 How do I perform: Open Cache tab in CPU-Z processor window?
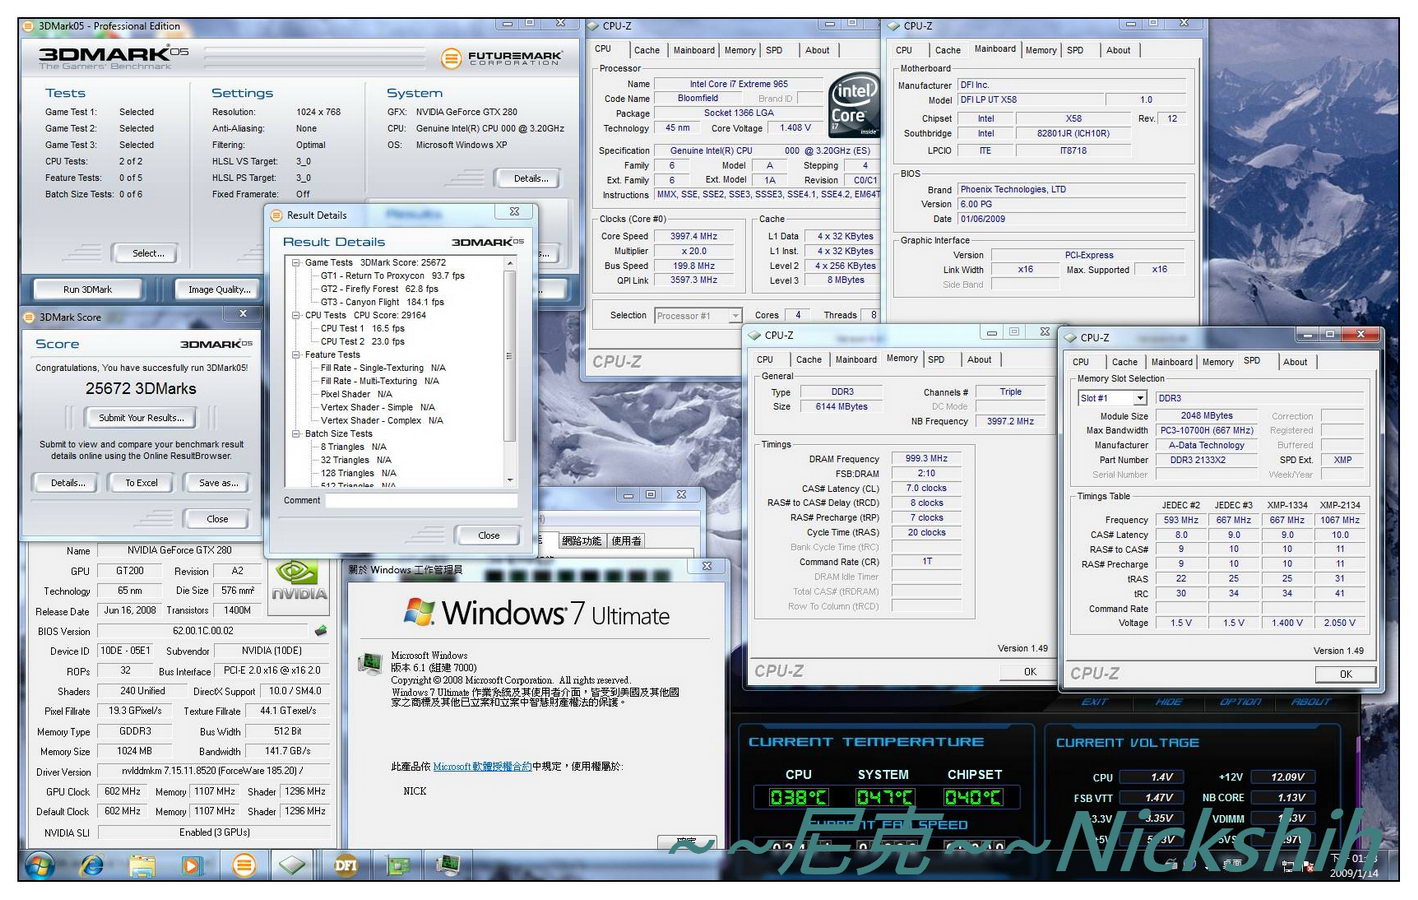(647, 50)
